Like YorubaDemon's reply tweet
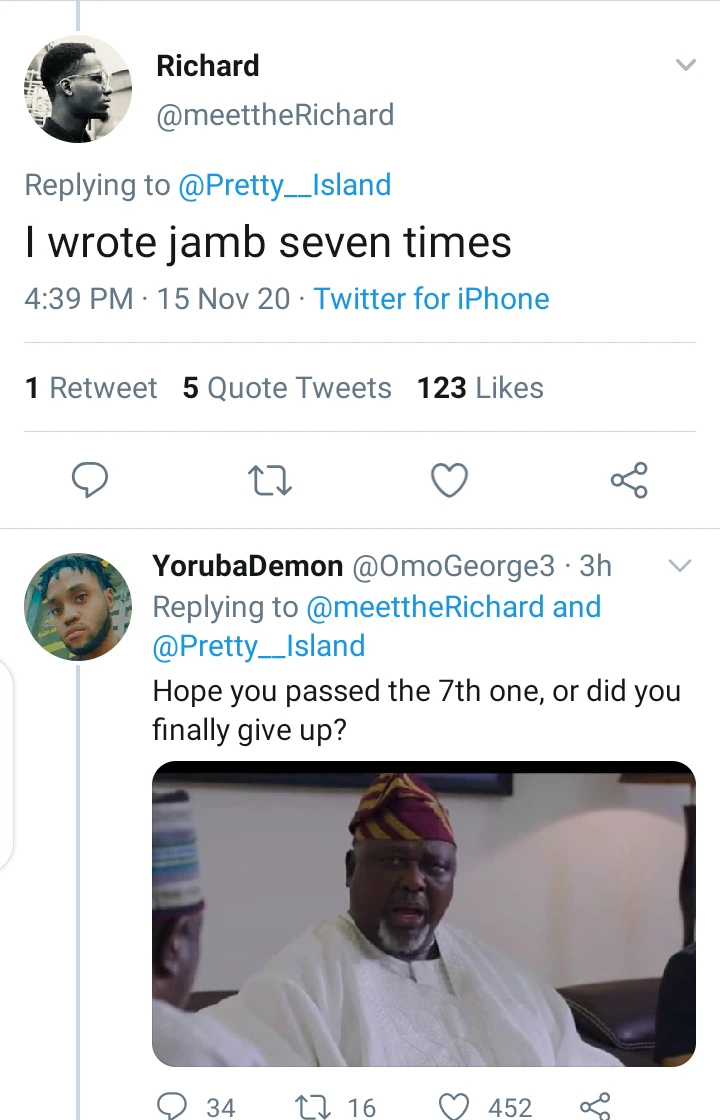 [455, 1104]
